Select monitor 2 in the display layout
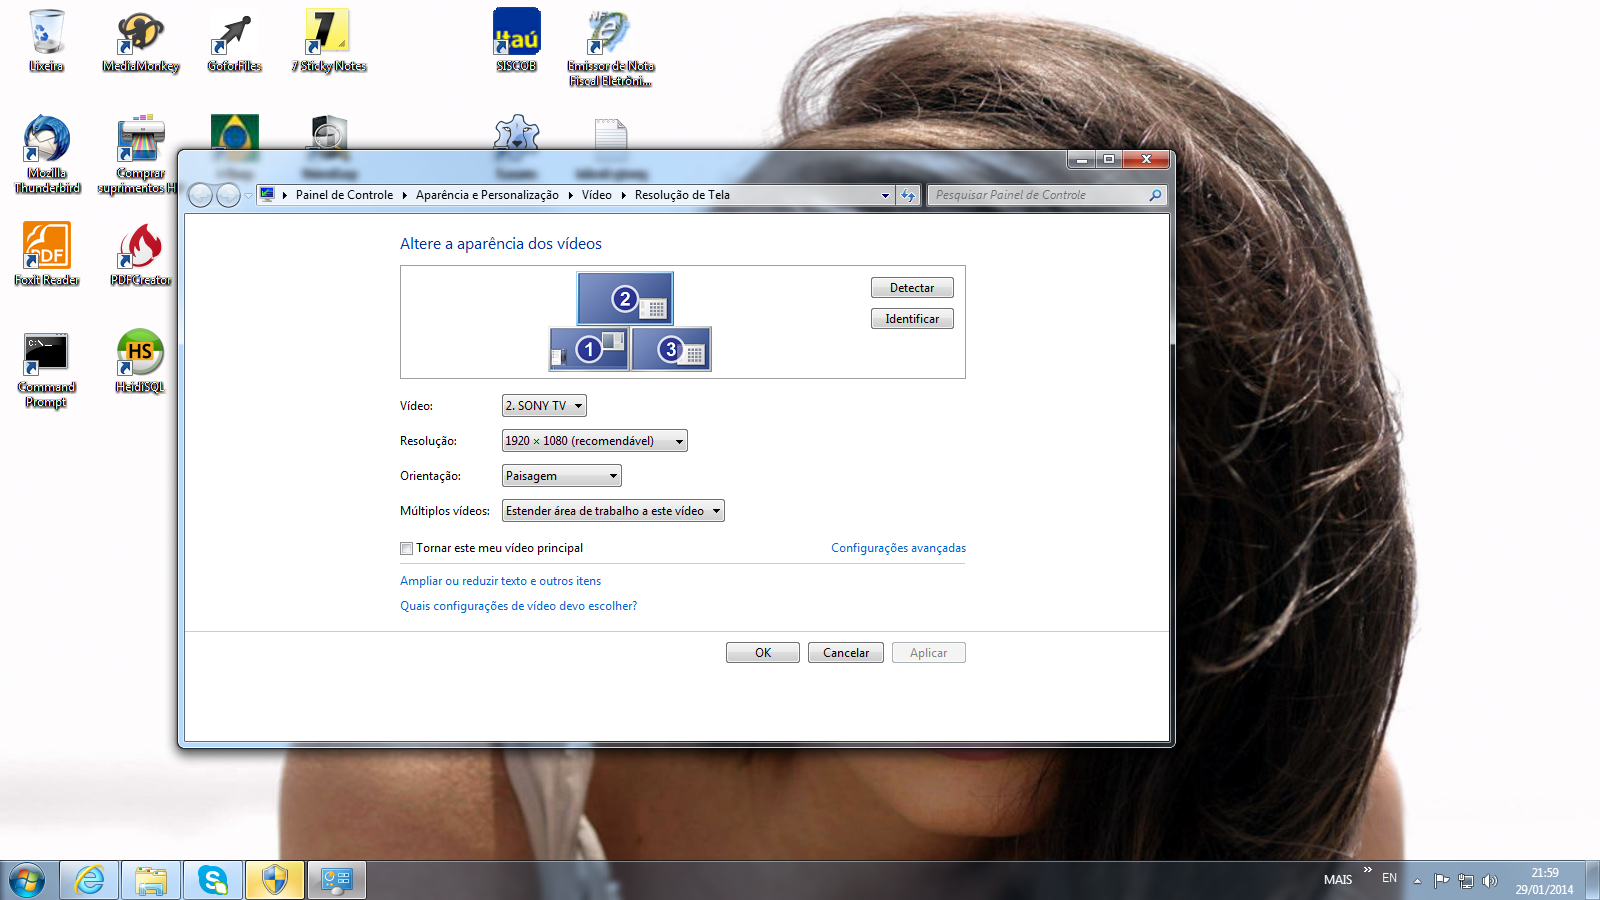 point(625,298)
